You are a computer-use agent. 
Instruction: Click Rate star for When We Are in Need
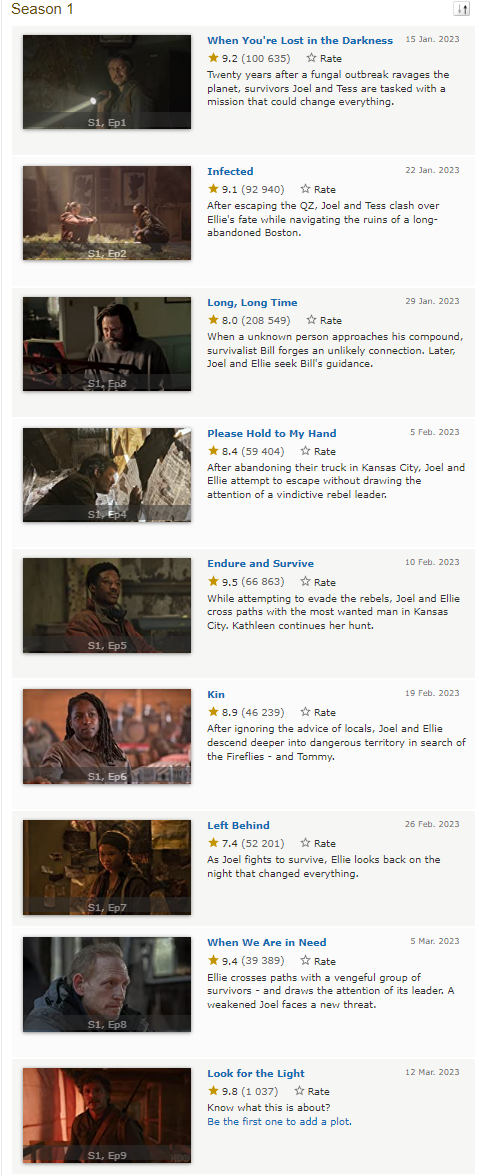pos(306,960)
